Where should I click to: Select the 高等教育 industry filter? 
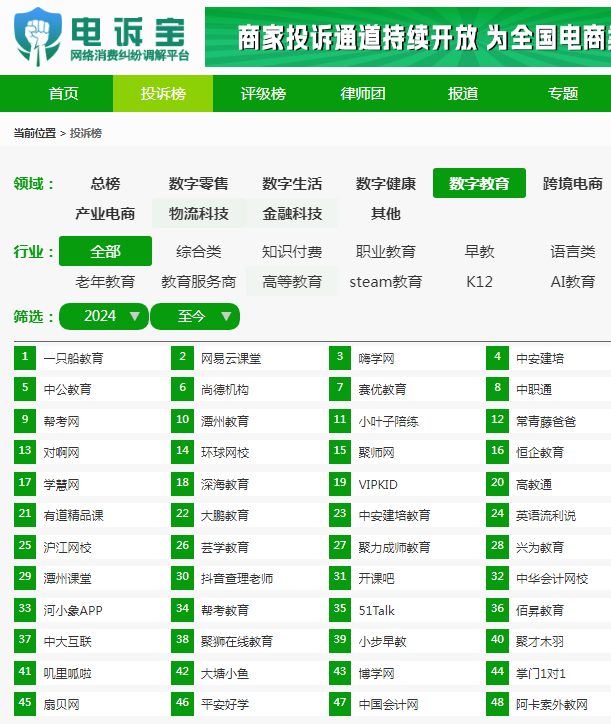[292, 281]
